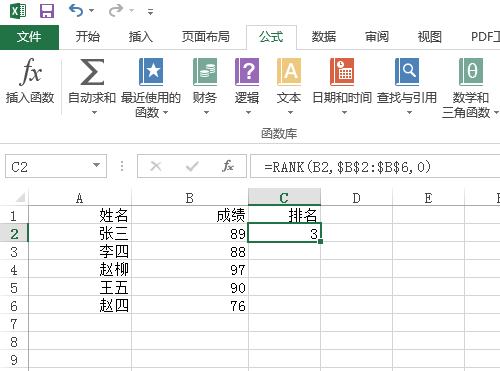
Task: Click the Excel application icon
Action: pyautogui.click(x=18, y=11)
